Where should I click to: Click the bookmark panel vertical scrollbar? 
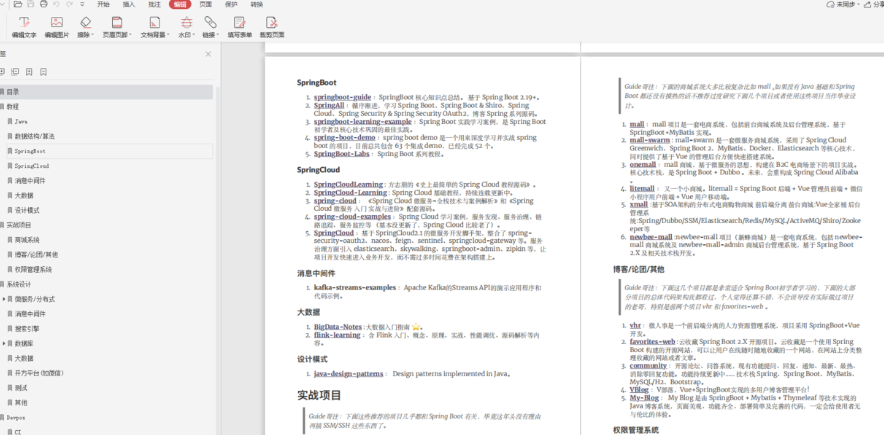pos(216,259)
